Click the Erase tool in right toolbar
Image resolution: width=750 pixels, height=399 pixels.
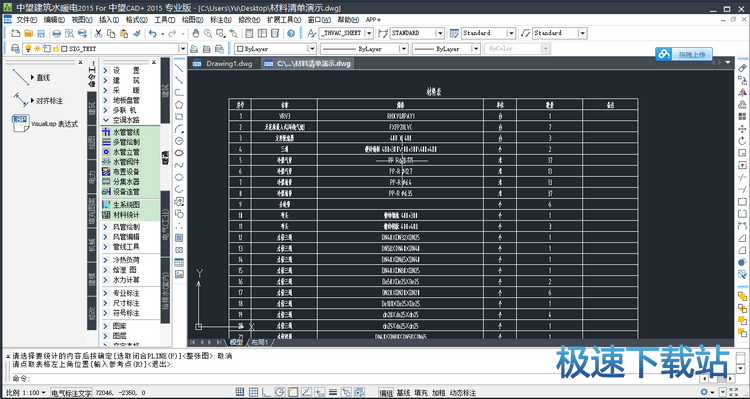coord(742,68)
